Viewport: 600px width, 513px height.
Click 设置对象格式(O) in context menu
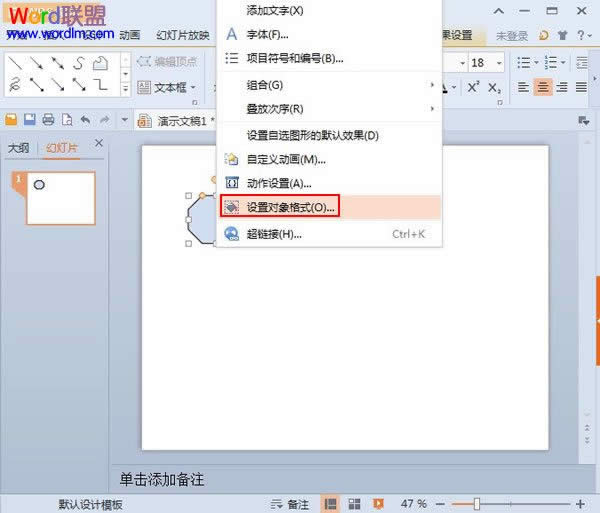click(x=290, y=208)
